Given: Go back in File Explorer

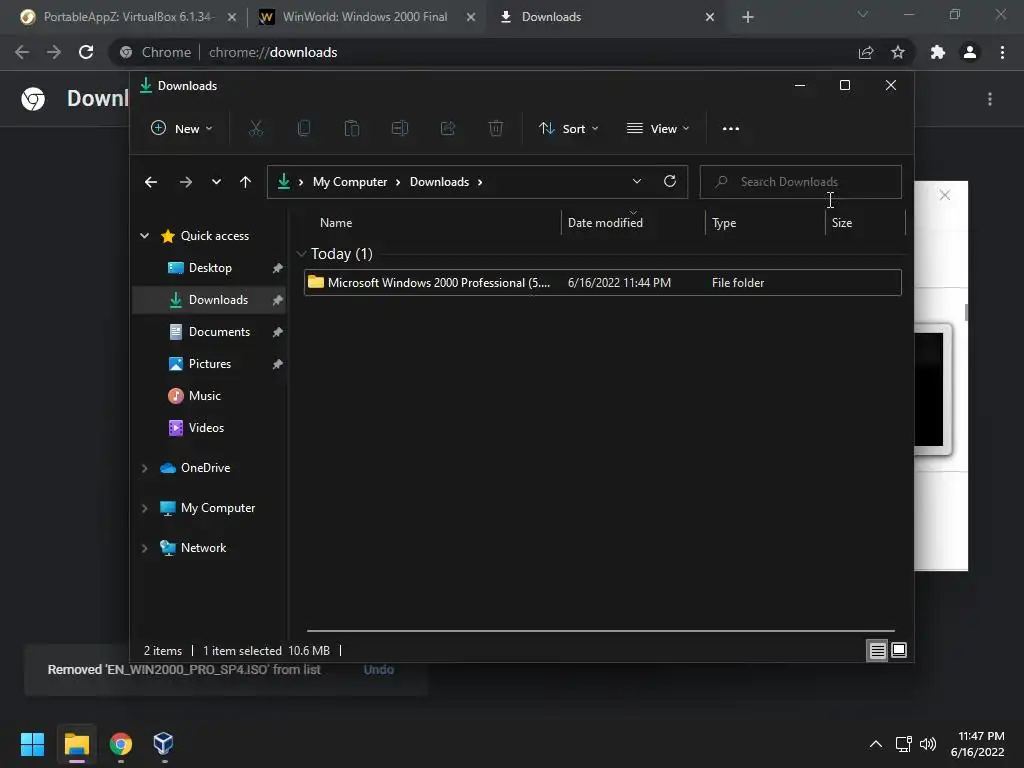Looking at the screenshot, I should [151, 182].
